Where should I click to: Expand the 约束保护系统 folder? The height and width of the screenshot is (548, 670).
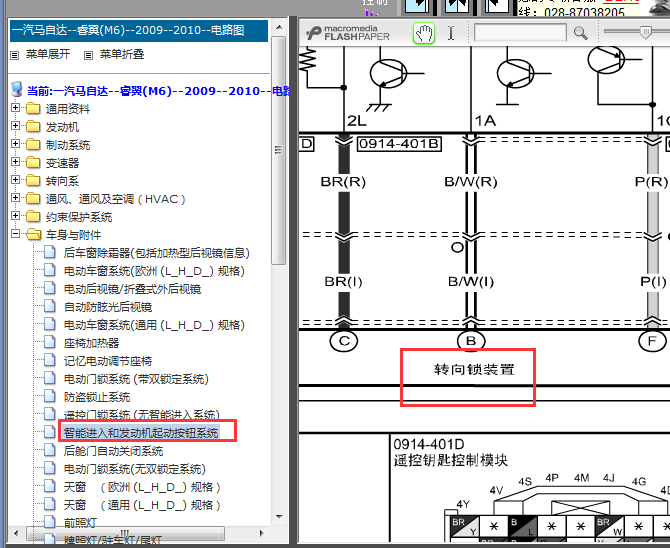tap(15, 215)
